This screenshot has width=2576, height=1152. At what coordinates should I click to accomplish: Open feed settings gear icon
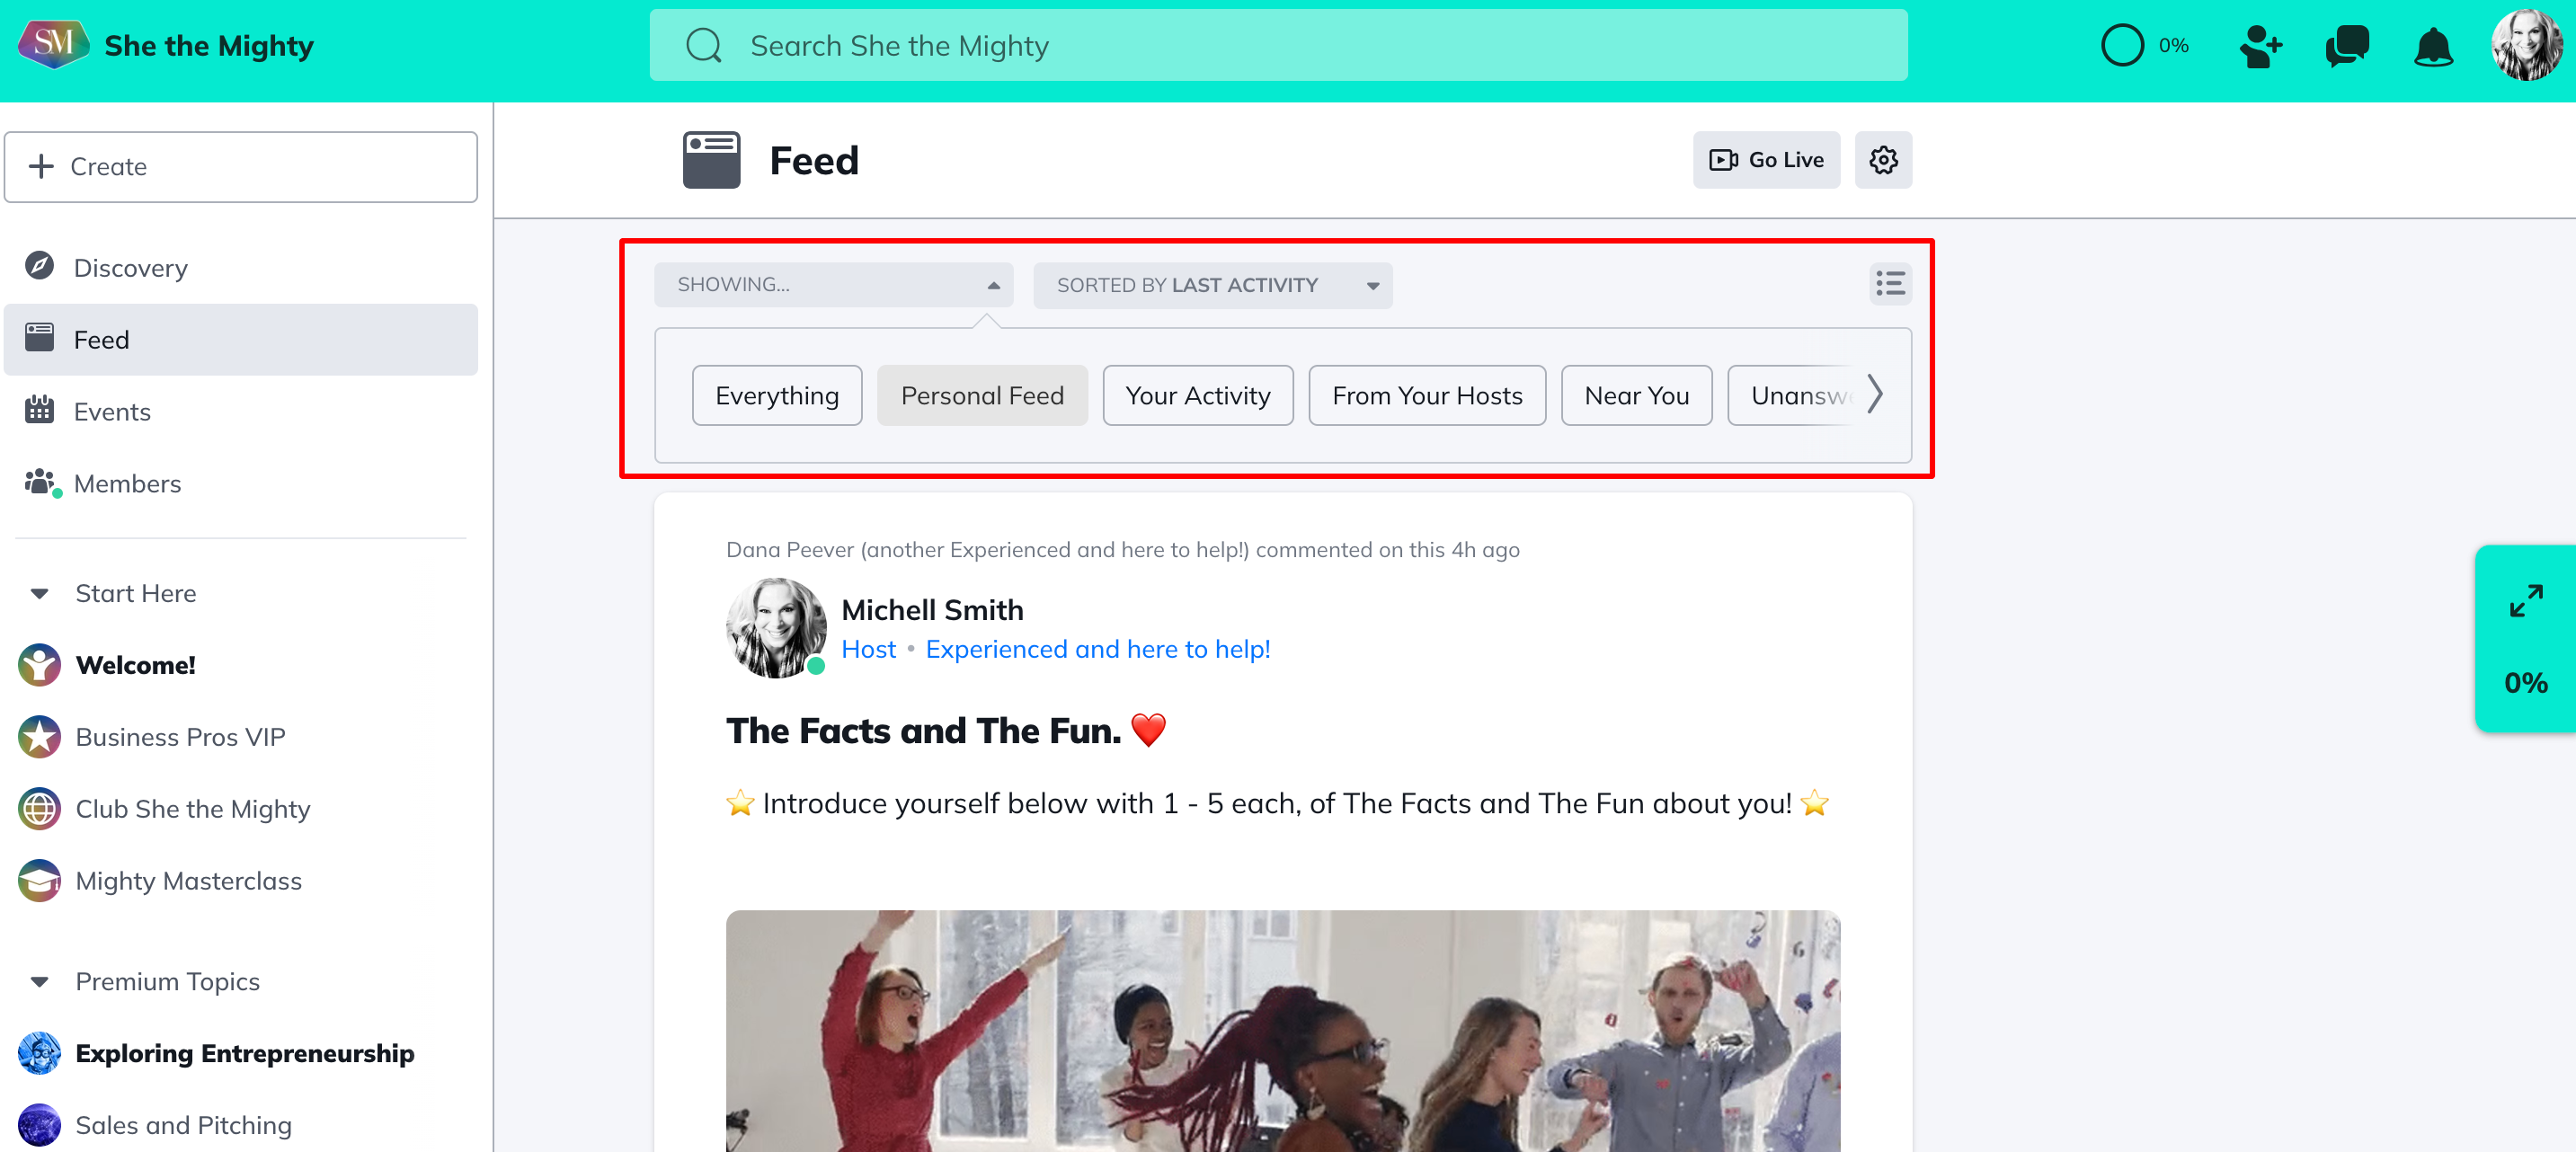1883,160
